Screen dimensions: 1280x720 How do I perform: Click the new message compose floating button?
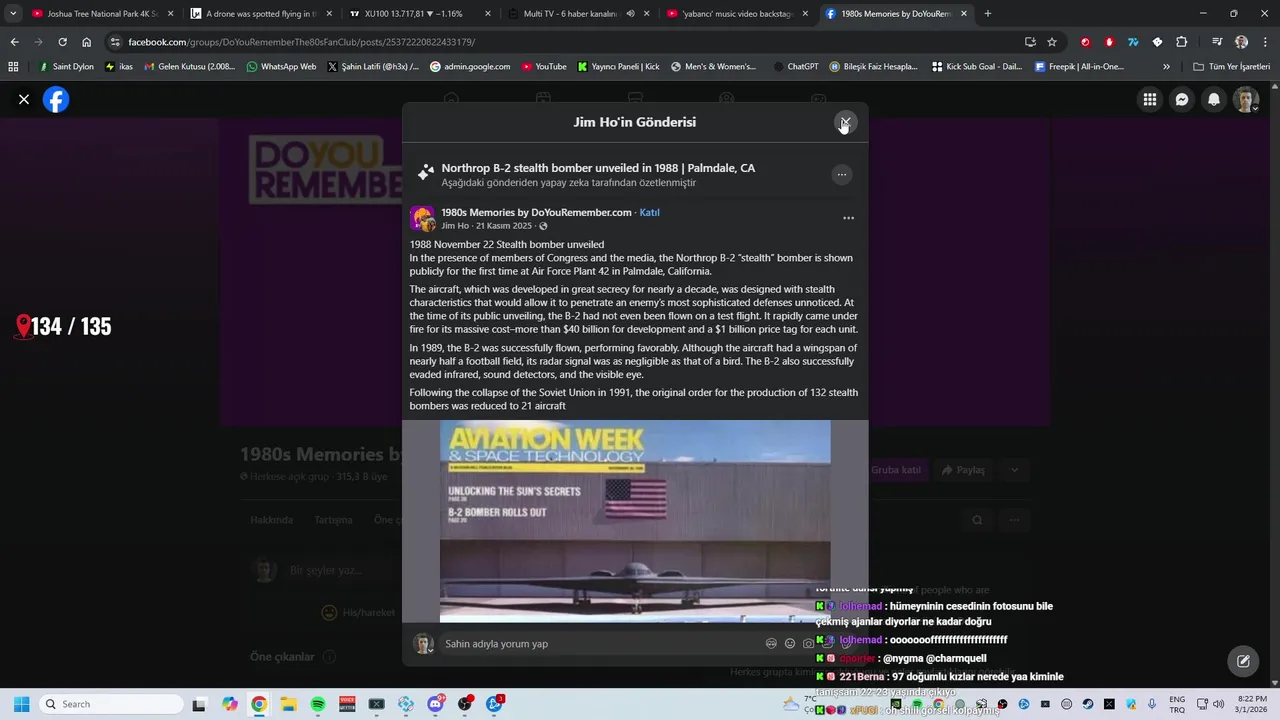(x=1243, y=661)
